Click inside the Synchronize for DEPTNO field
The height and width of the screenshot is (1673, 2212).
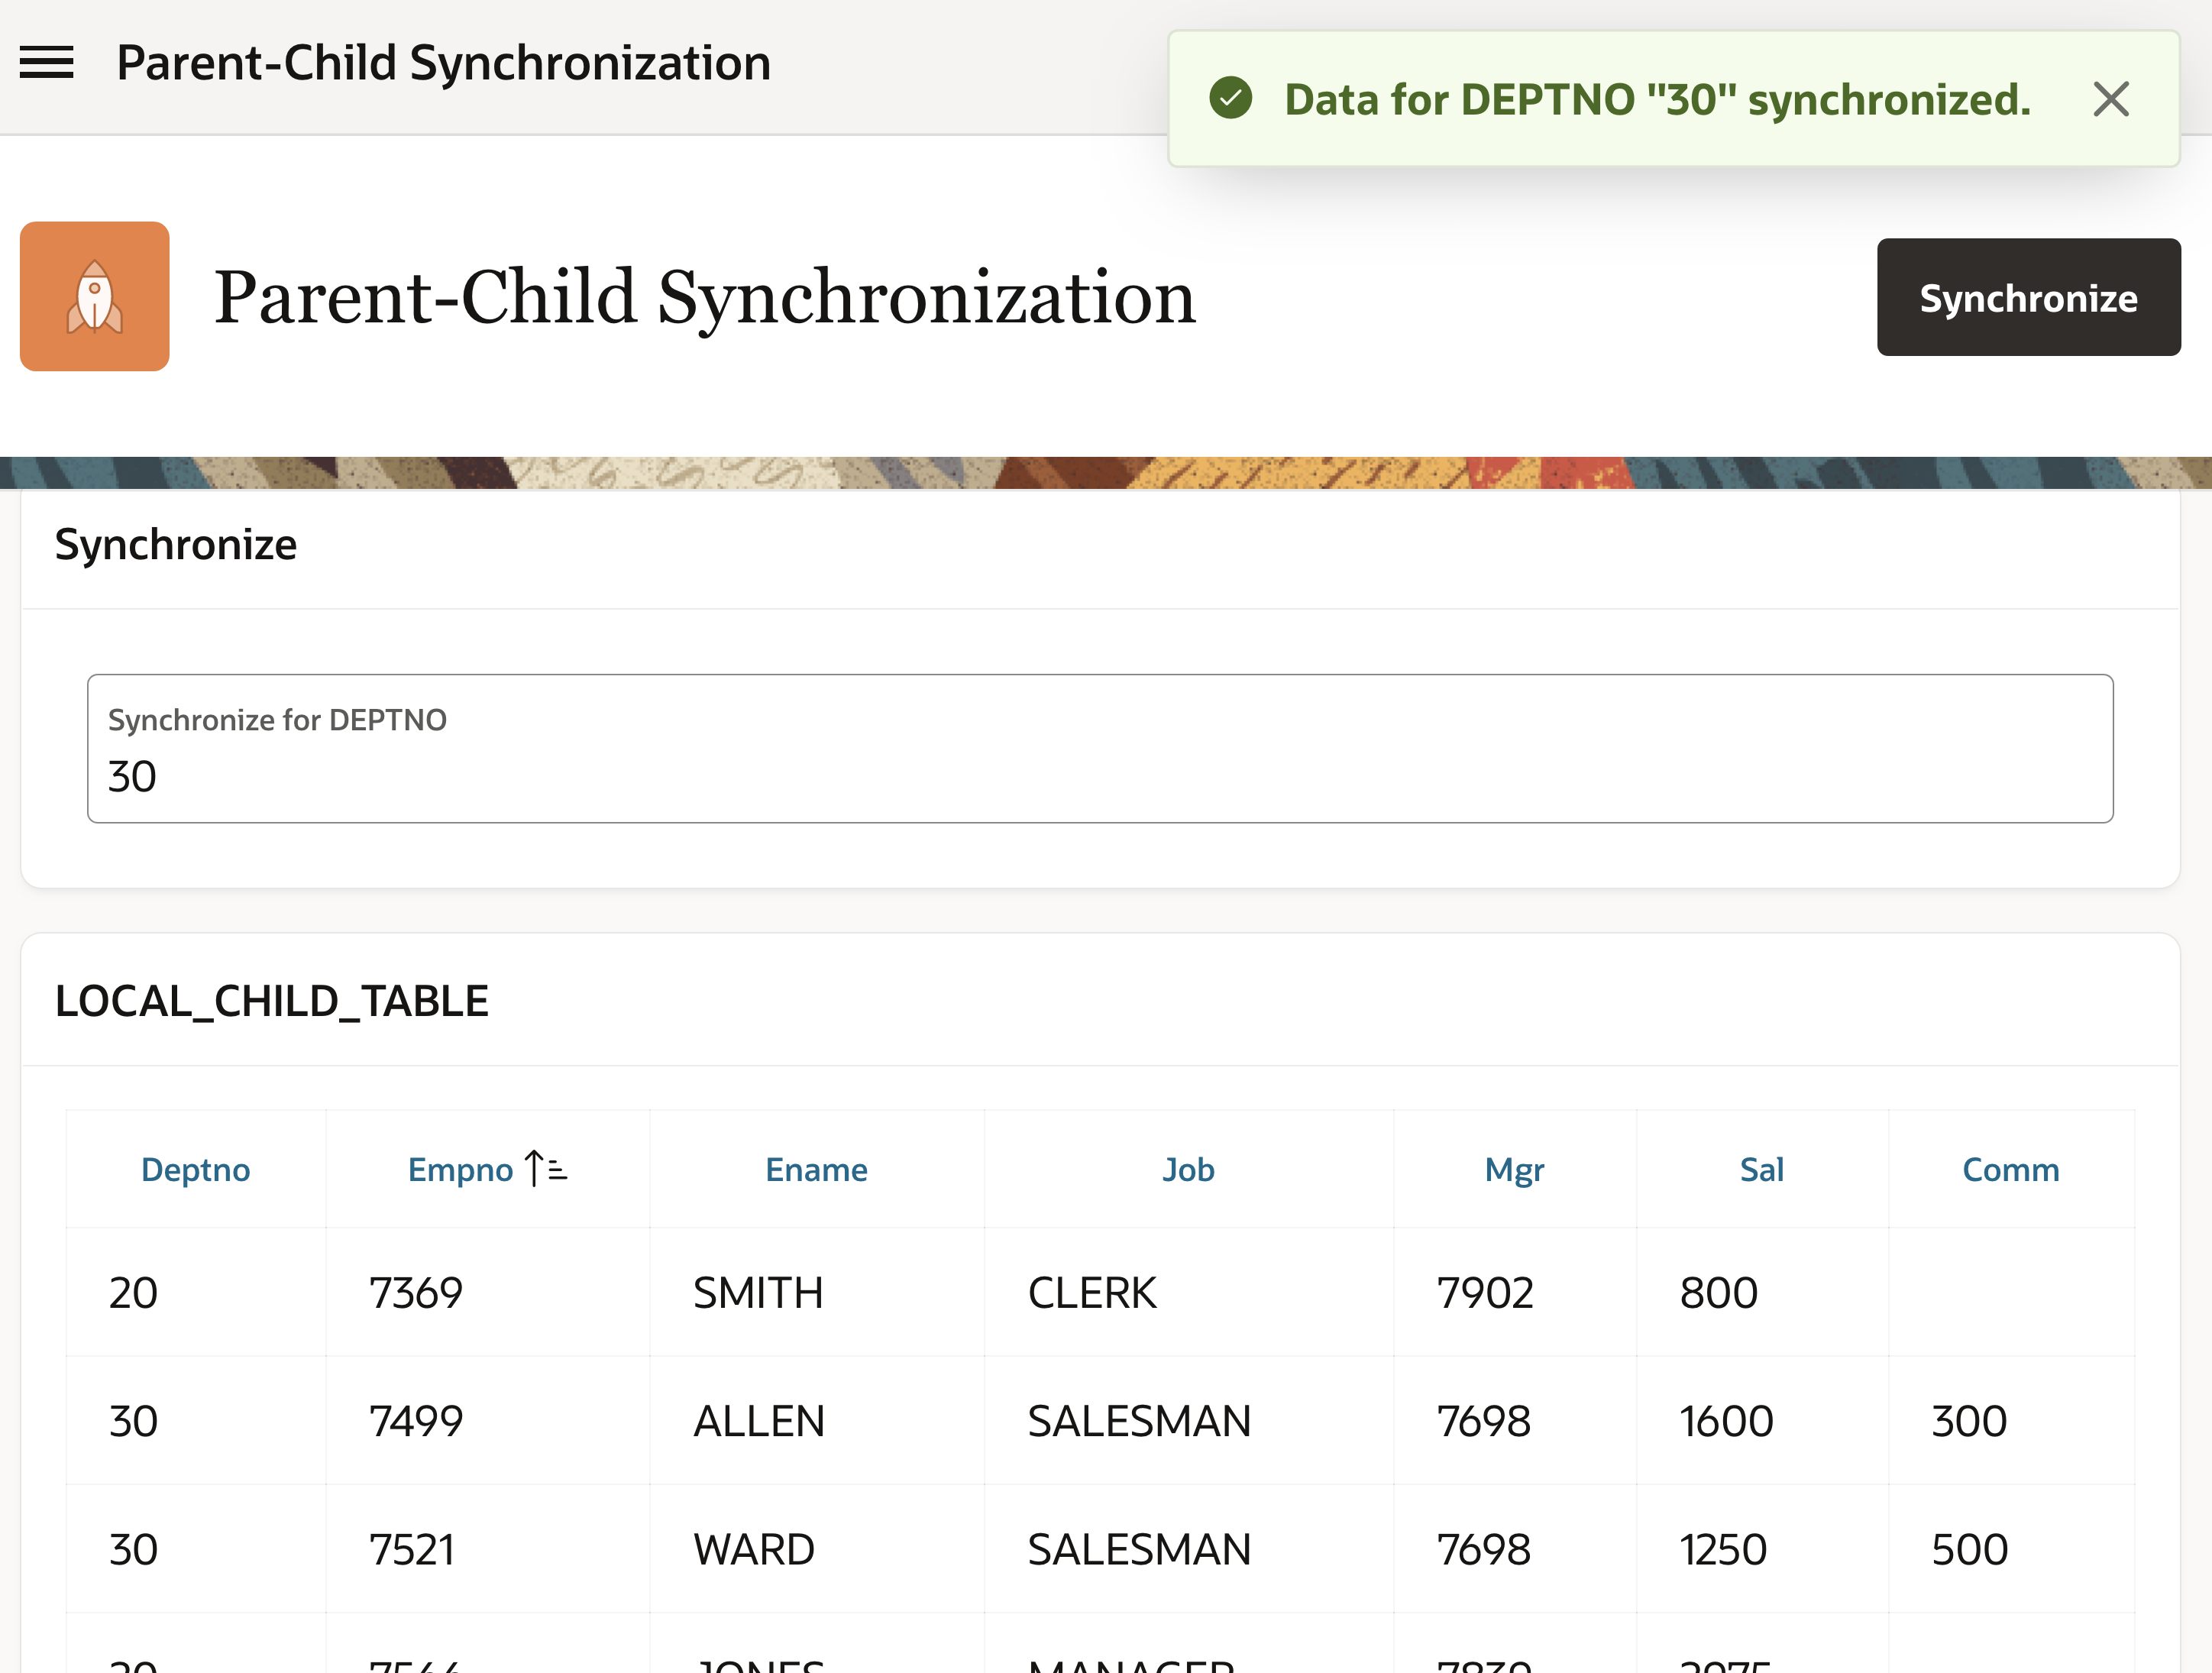click(1099, 775)
